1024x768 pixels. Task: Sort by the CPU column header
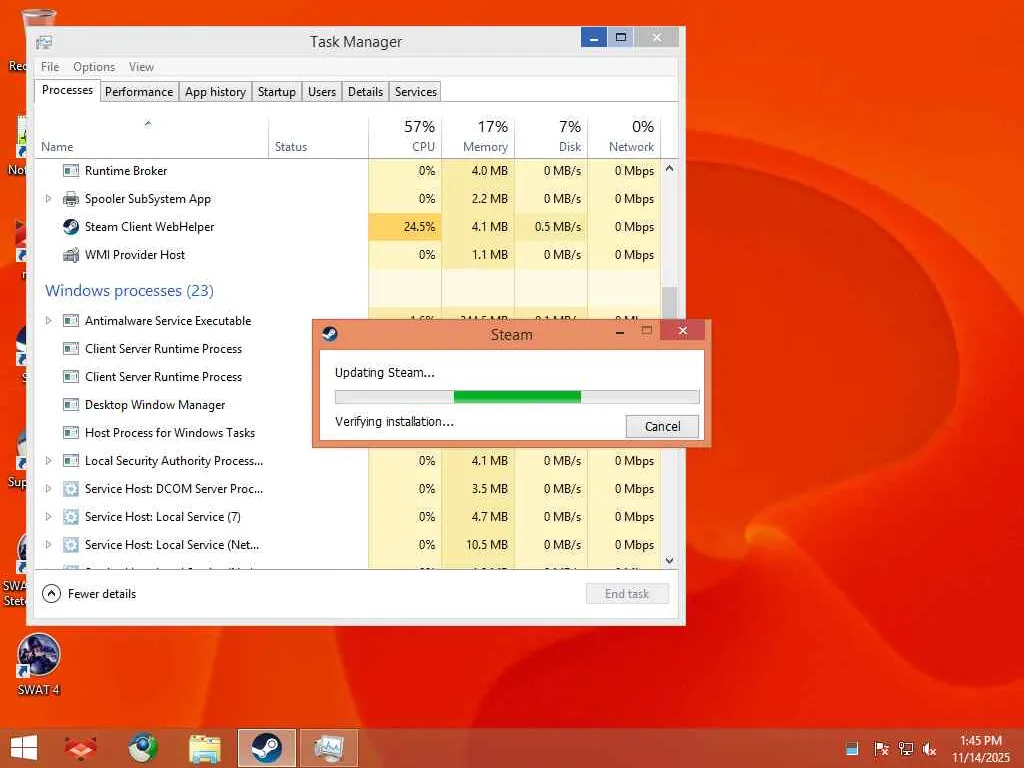[x=406, y=137]
